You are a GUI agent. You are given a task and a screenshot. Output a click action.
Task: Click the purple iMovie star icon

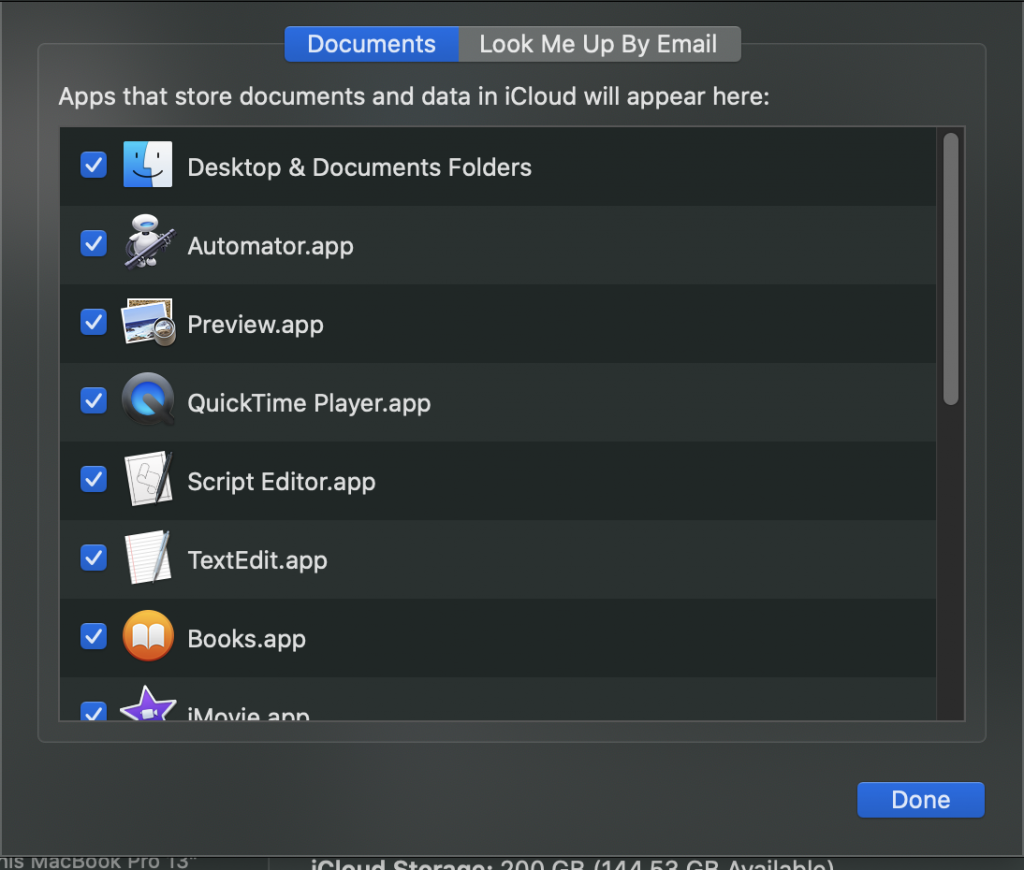point(148,704)
